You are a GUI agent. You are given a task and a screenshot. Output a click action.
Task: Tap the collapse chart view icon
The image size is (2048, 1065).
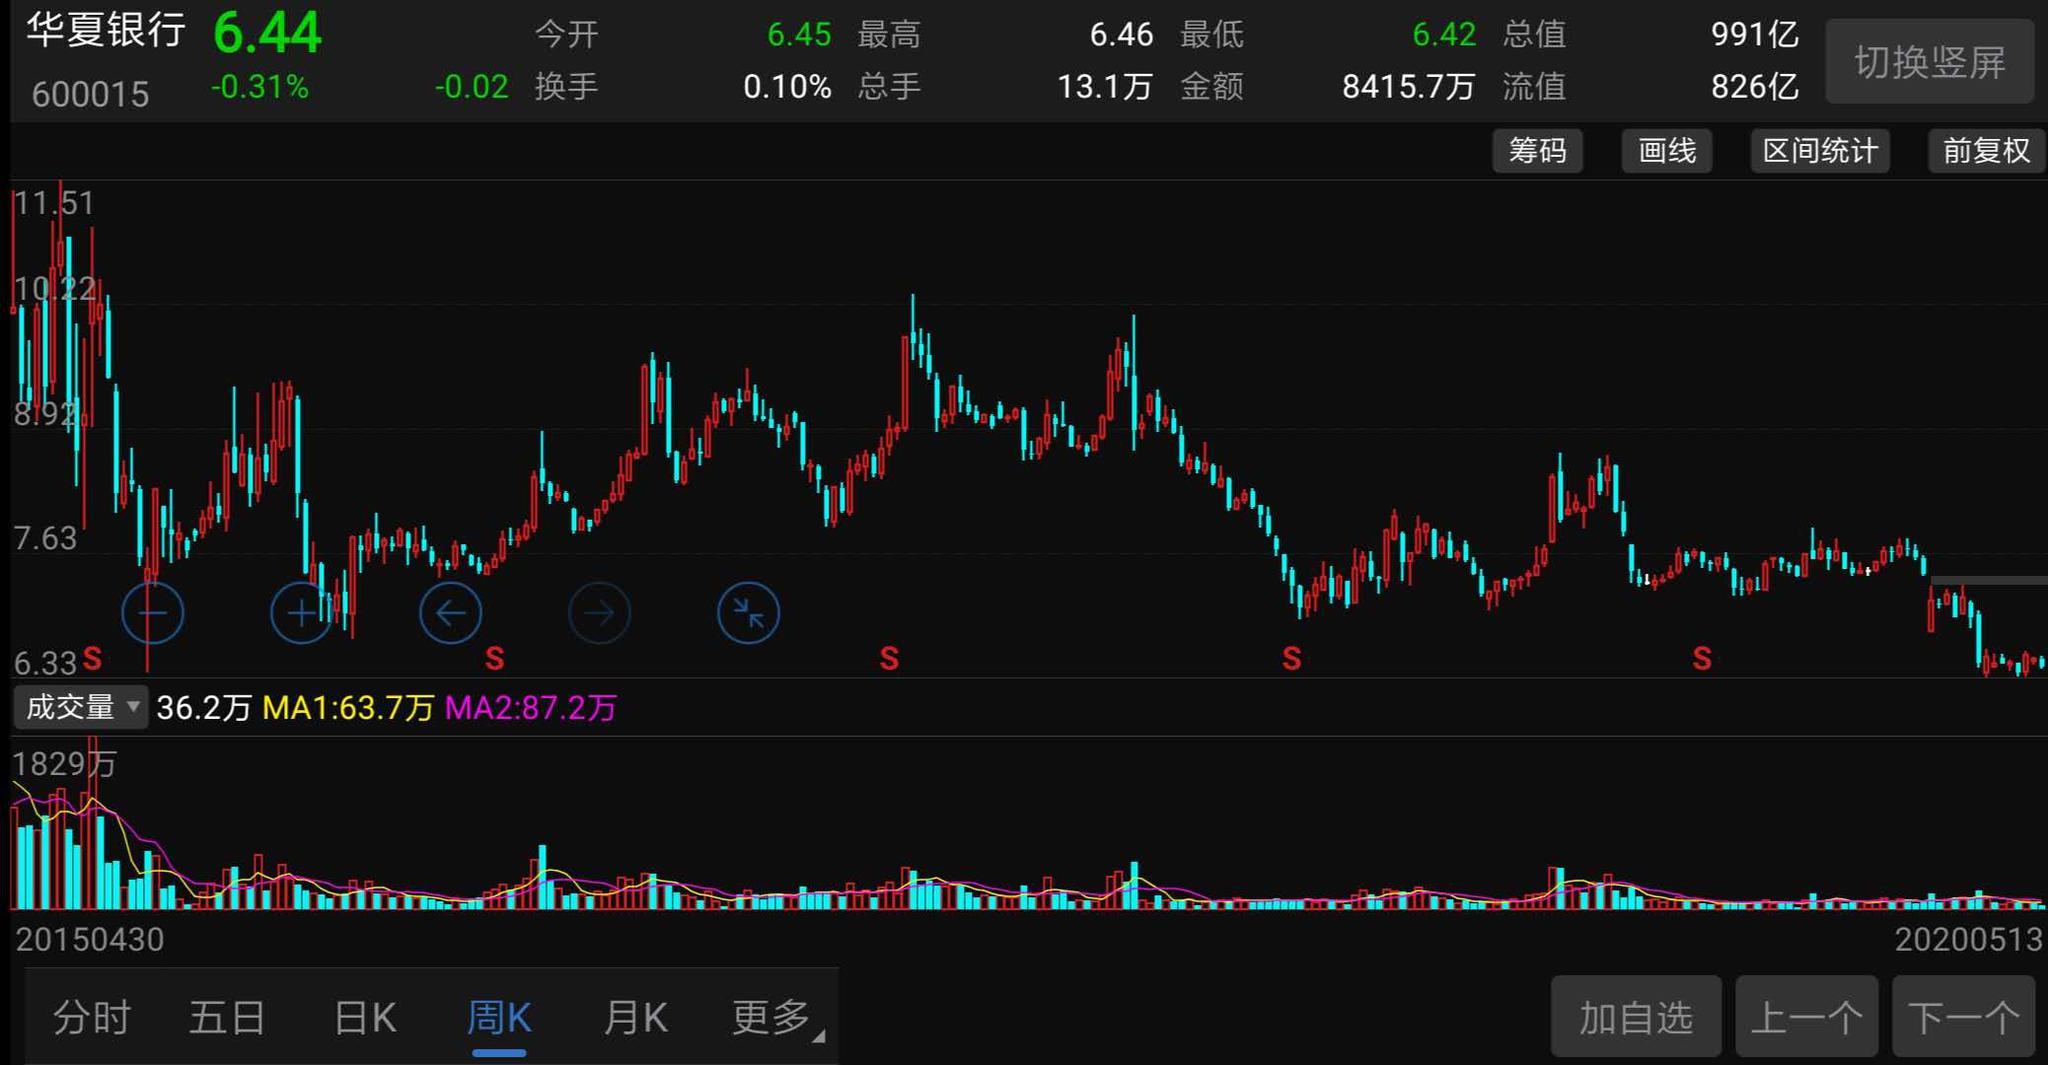[x=748, y=612]
